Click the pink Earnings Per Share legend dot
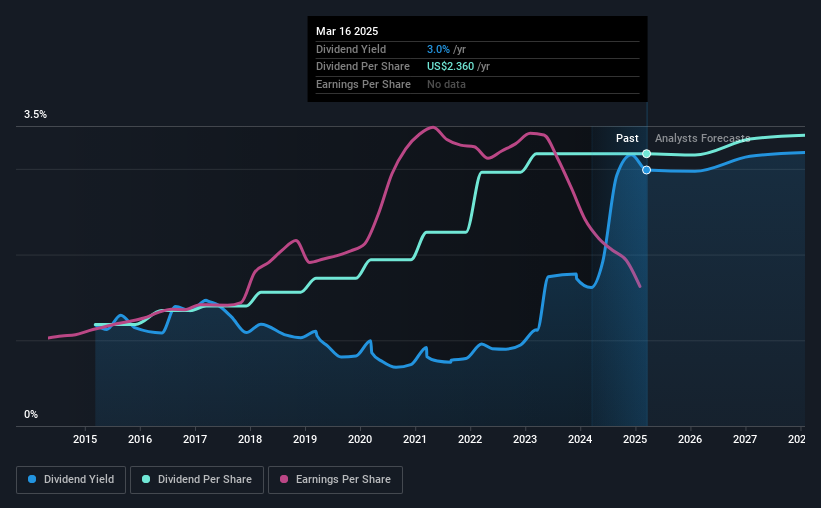 pos(284,479)
